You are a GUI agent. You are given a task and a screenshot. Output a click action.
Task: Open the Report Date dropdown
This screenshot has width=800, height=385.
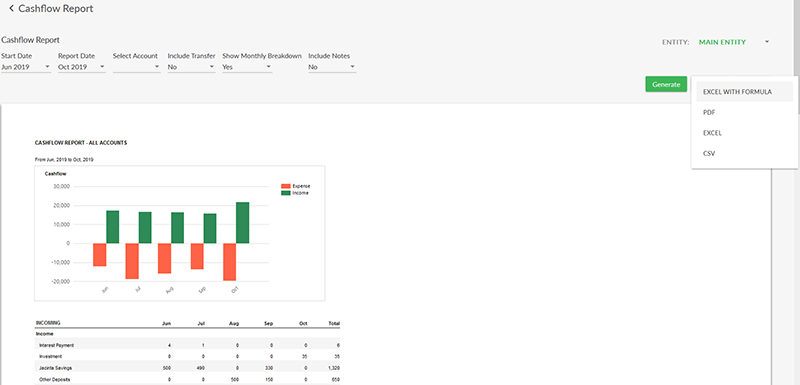tap(82, 67)
